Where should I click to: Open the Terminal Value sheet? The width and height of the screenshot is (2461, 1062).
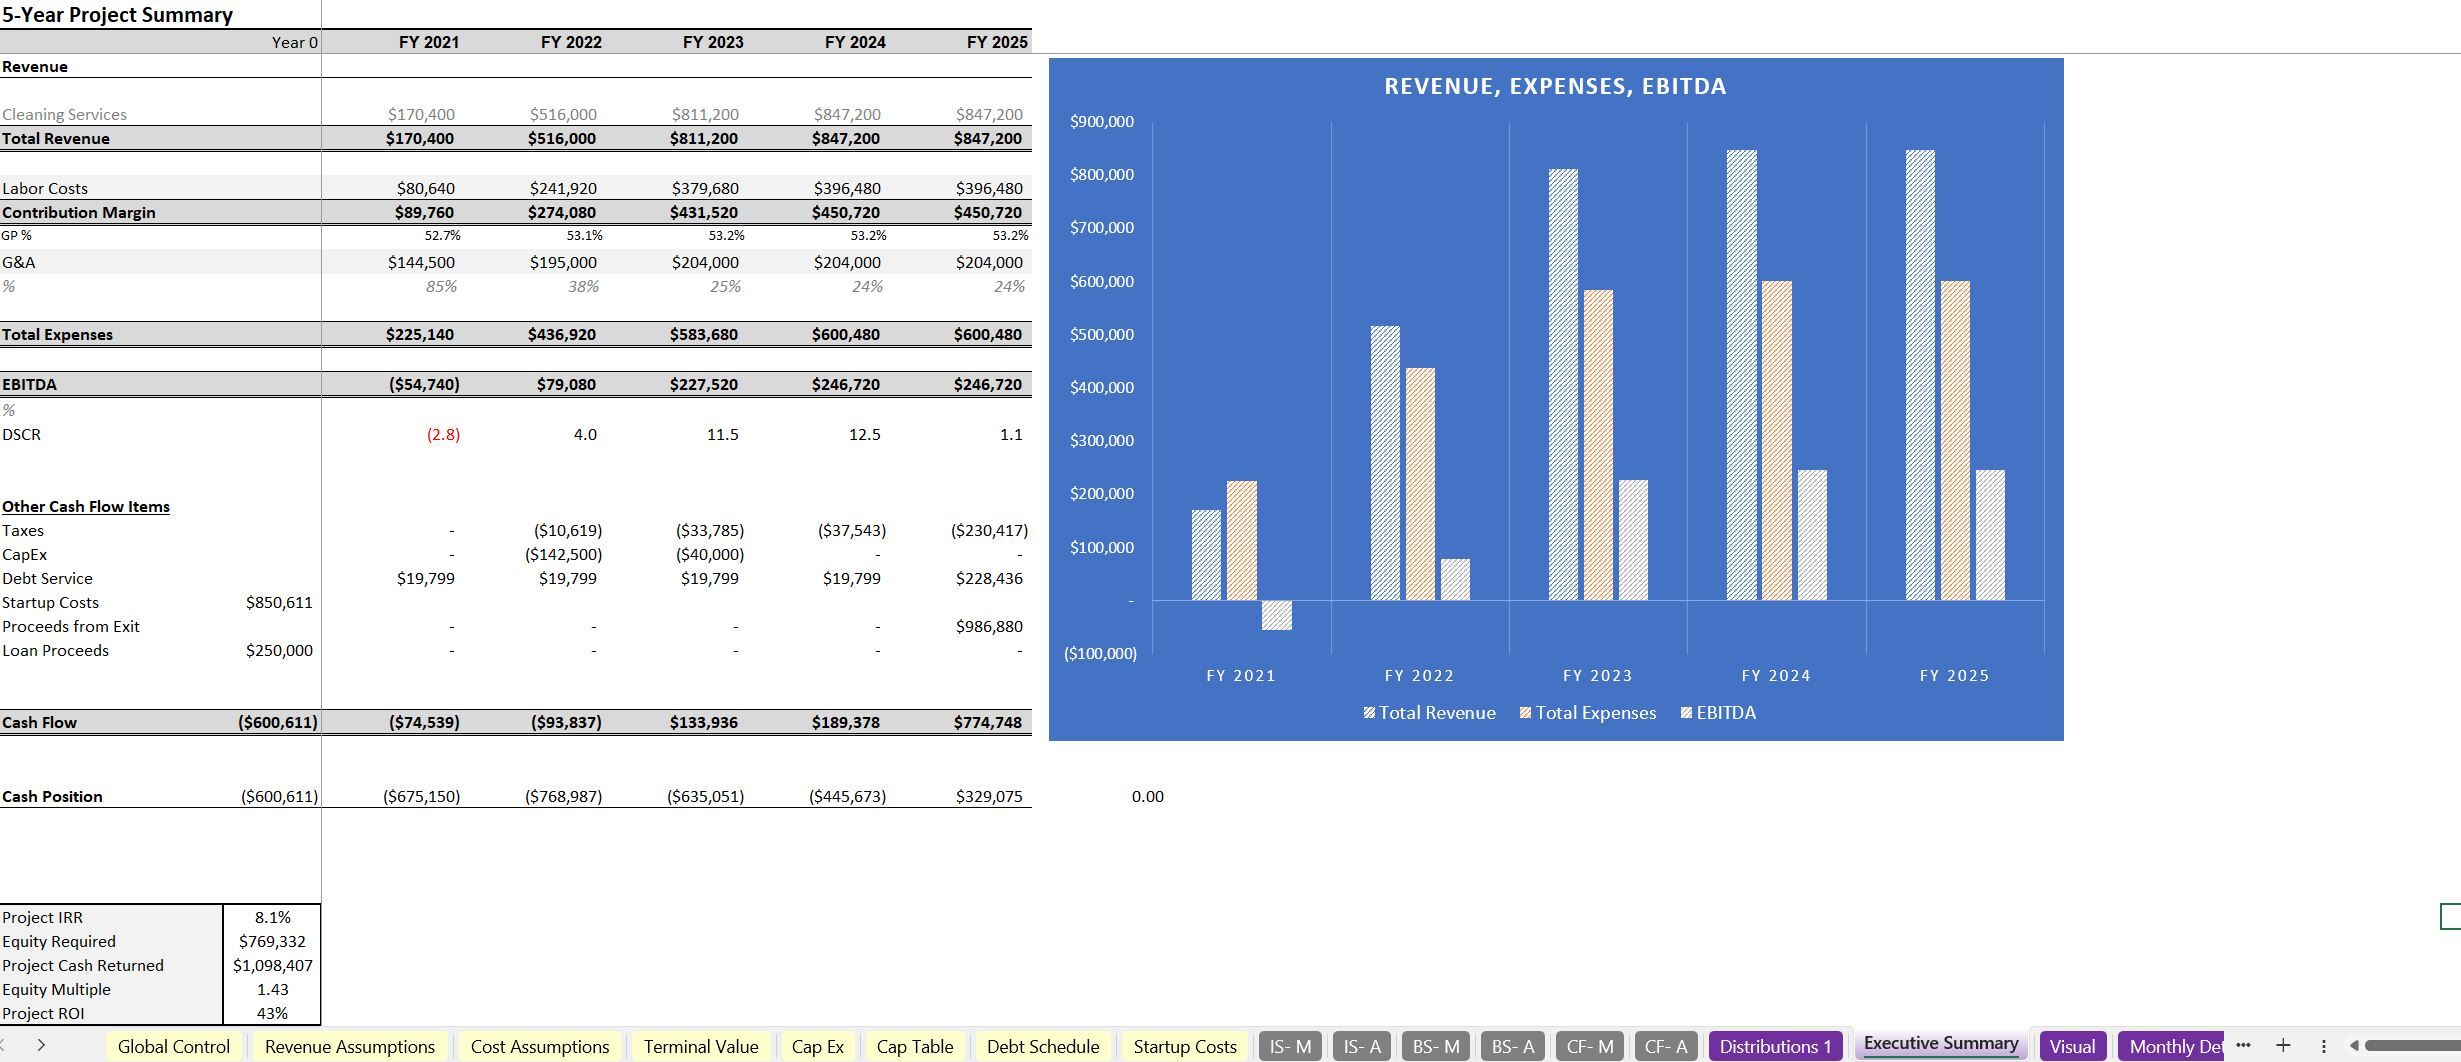[701, 1046]
